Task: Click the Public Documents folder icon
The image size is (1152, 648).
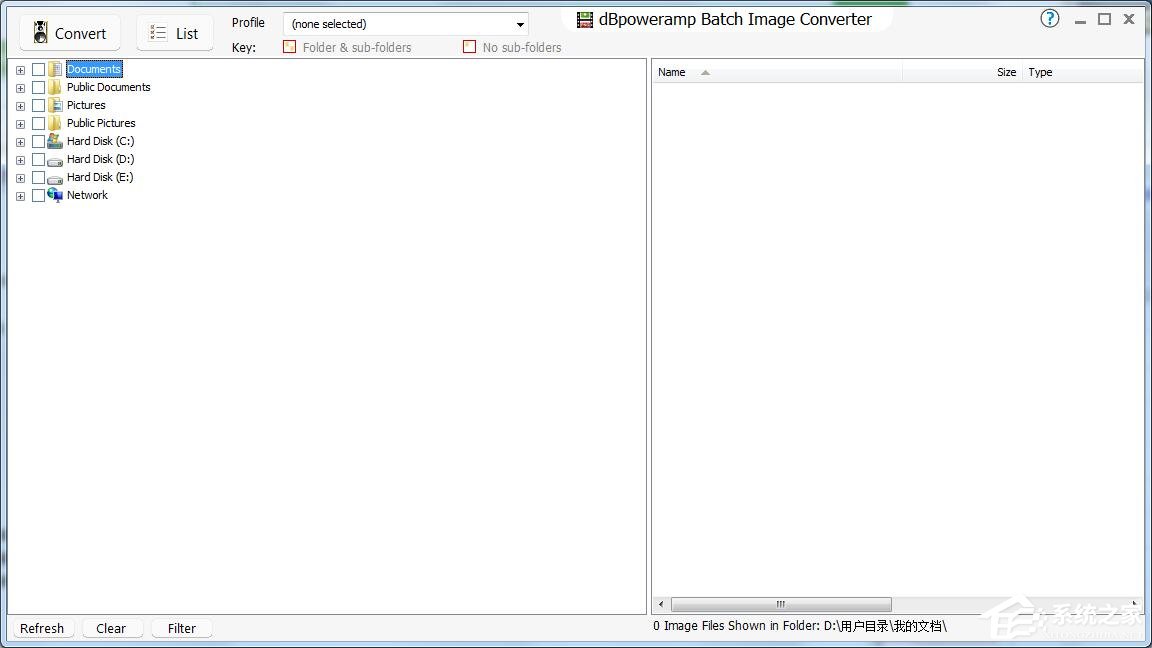Action: coord(55,87)
